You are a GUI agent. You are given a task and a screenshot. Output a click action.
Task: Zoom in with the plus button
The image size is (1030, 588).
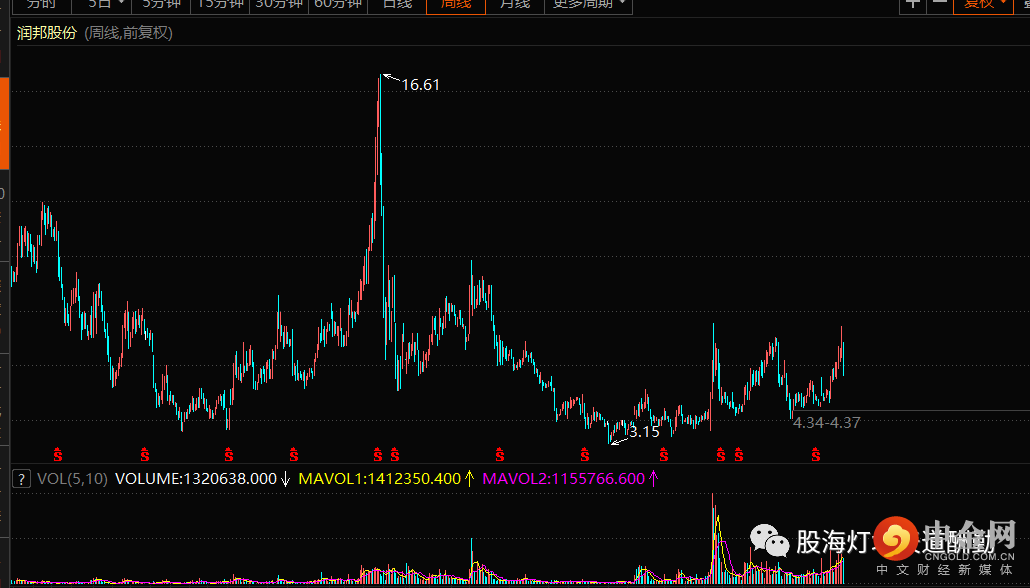coord(912,5)
